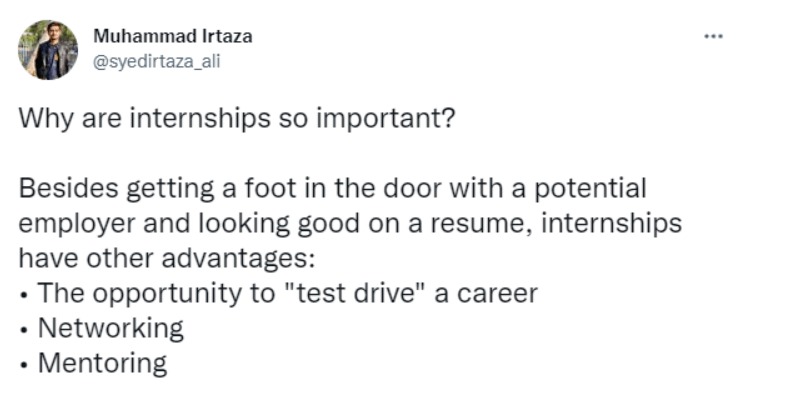Click the bullet dot before "Networking"
Image resolution: width=788 pixels, height=403 pixels.
pyautogui.click(x=24, y=329)
